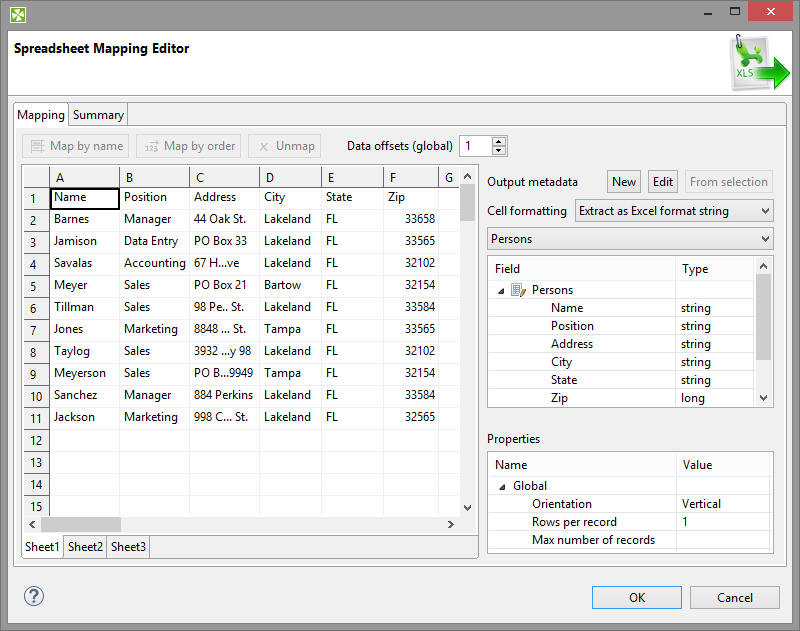
Task: Click Edit output metadata button
Action: coord(662,181)
